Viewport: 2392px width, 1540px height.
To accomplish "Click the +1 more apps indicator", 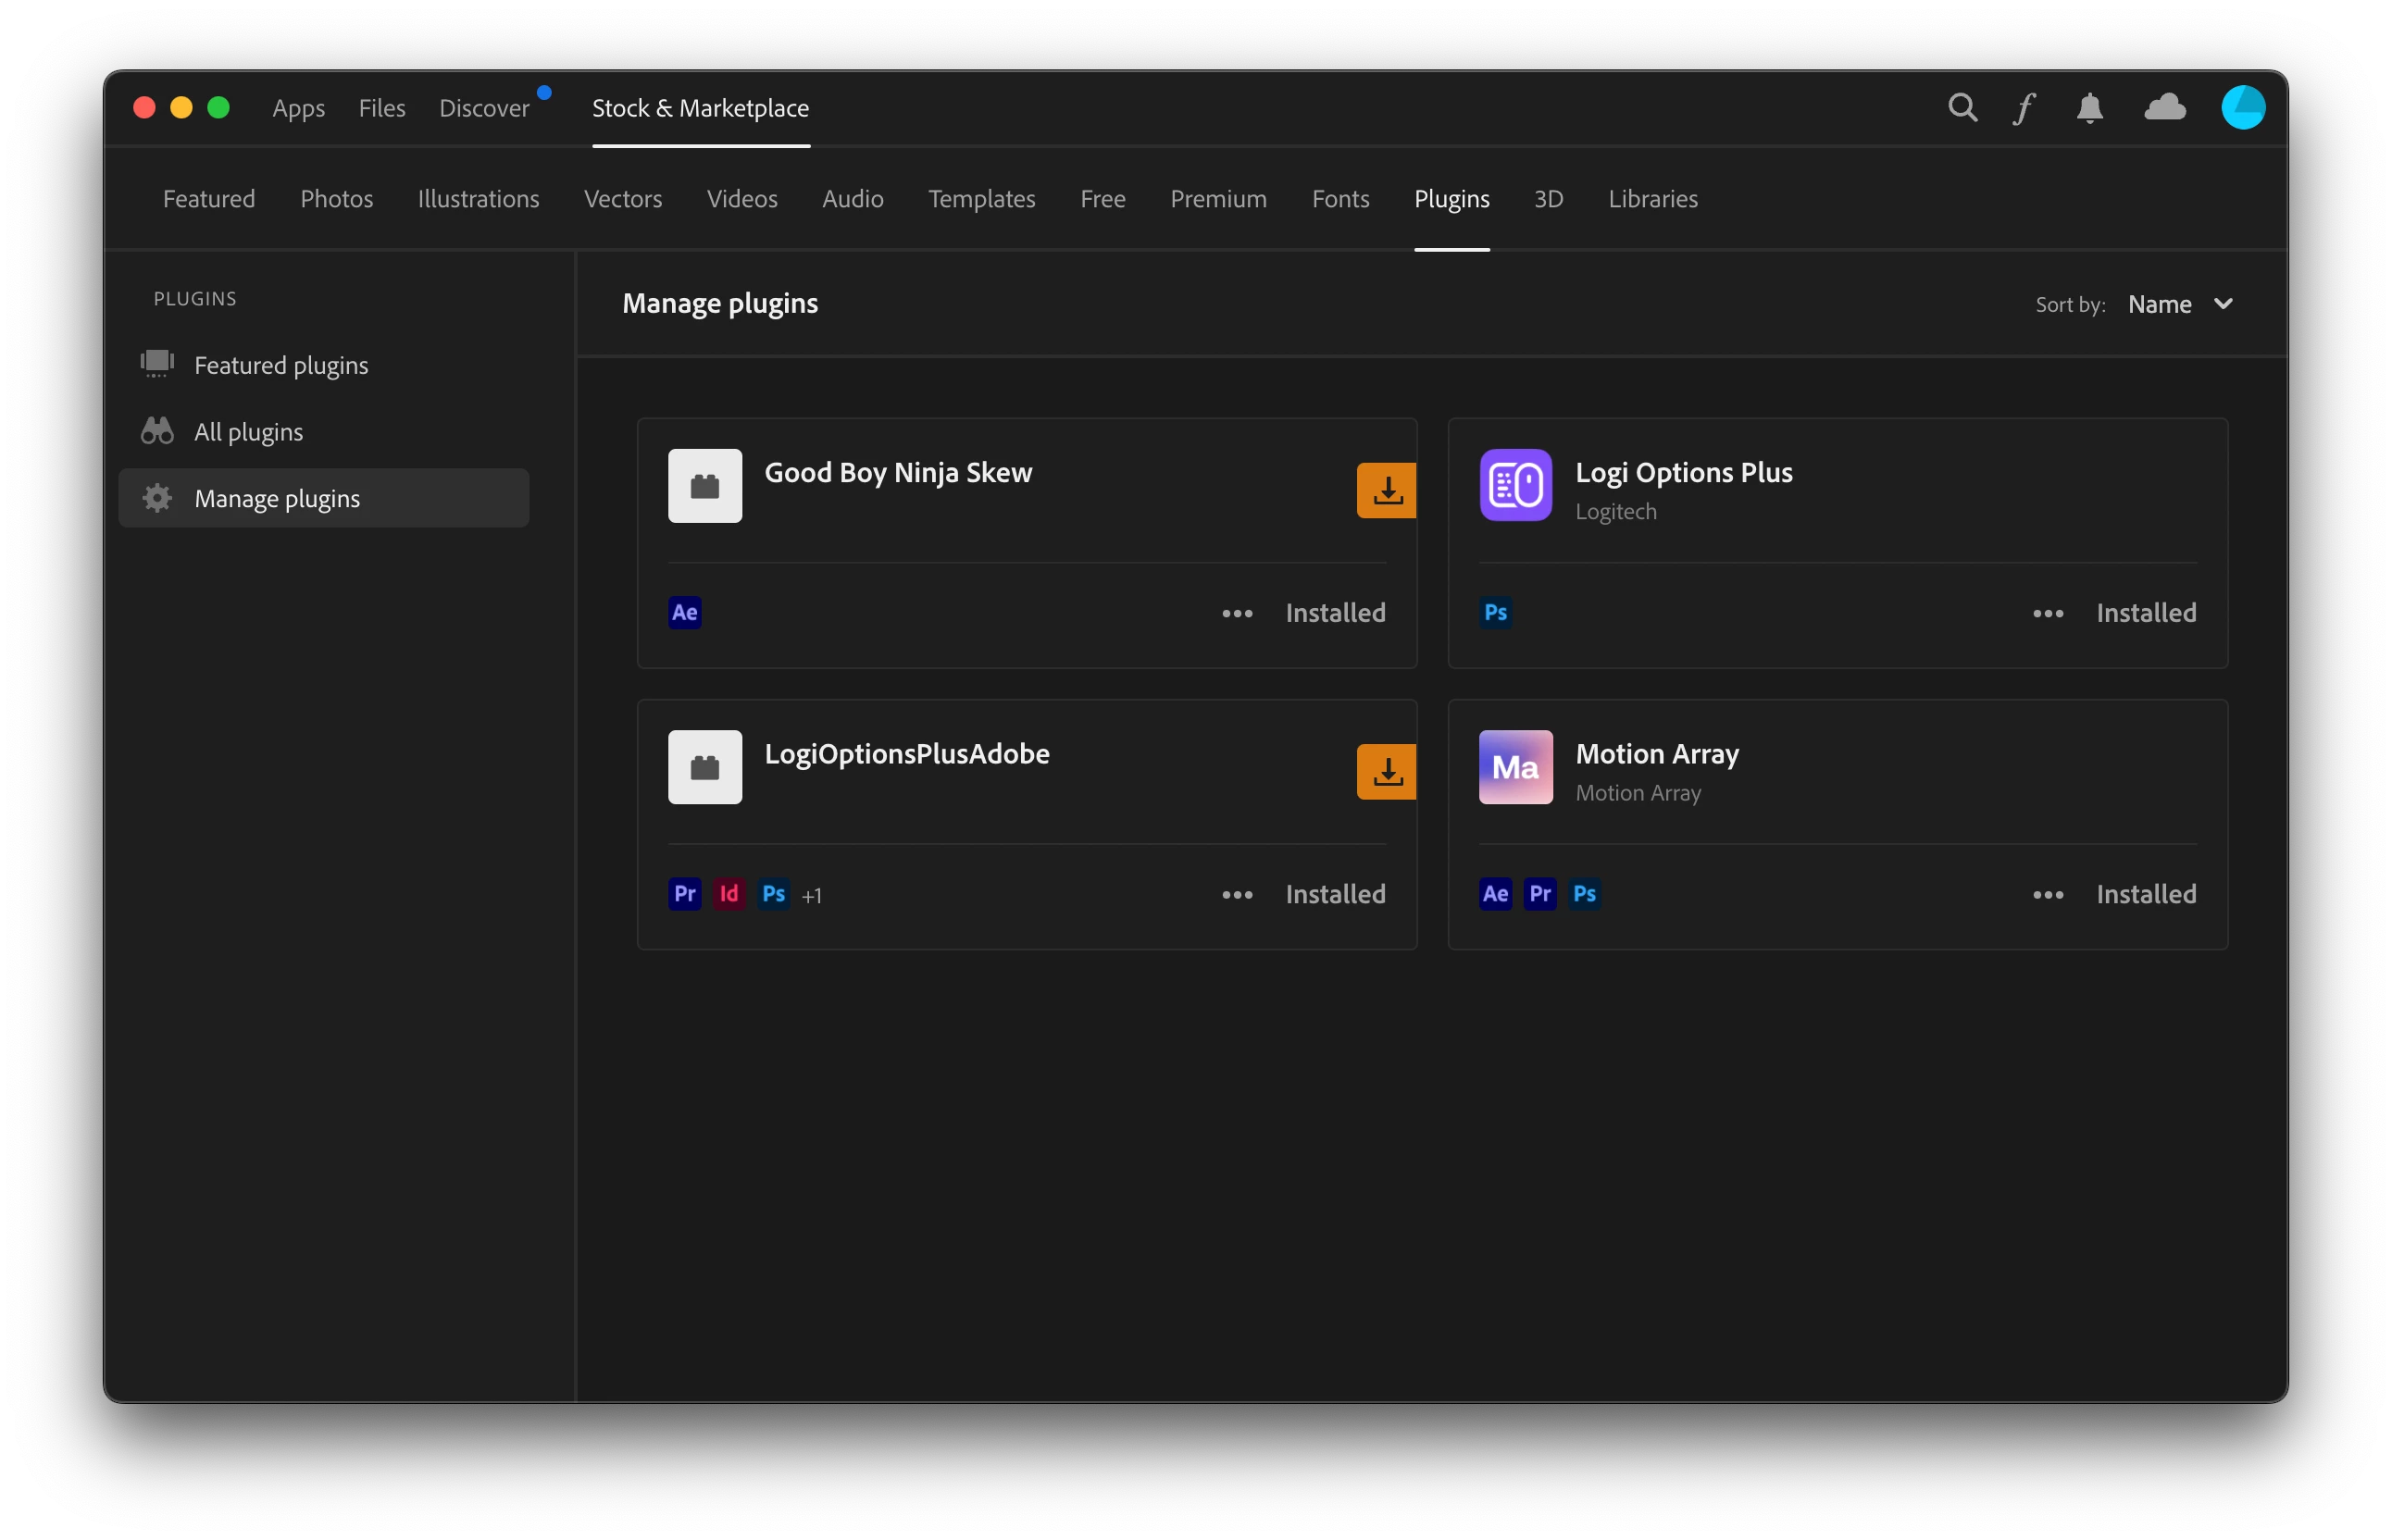I will pyautogui.click(x=811, y=895).
